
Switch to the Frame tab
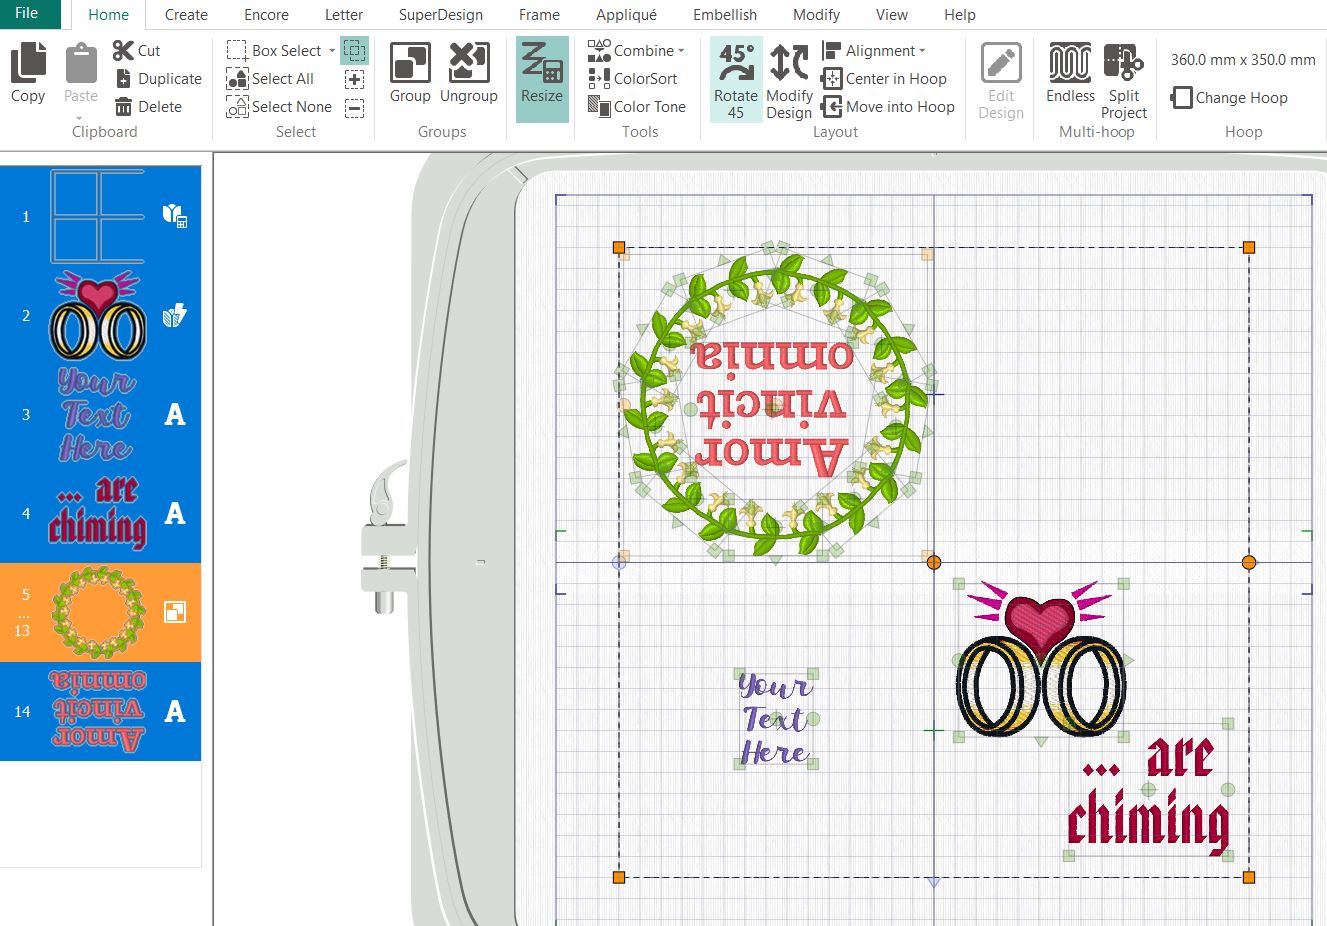click(x=539, y=14)
